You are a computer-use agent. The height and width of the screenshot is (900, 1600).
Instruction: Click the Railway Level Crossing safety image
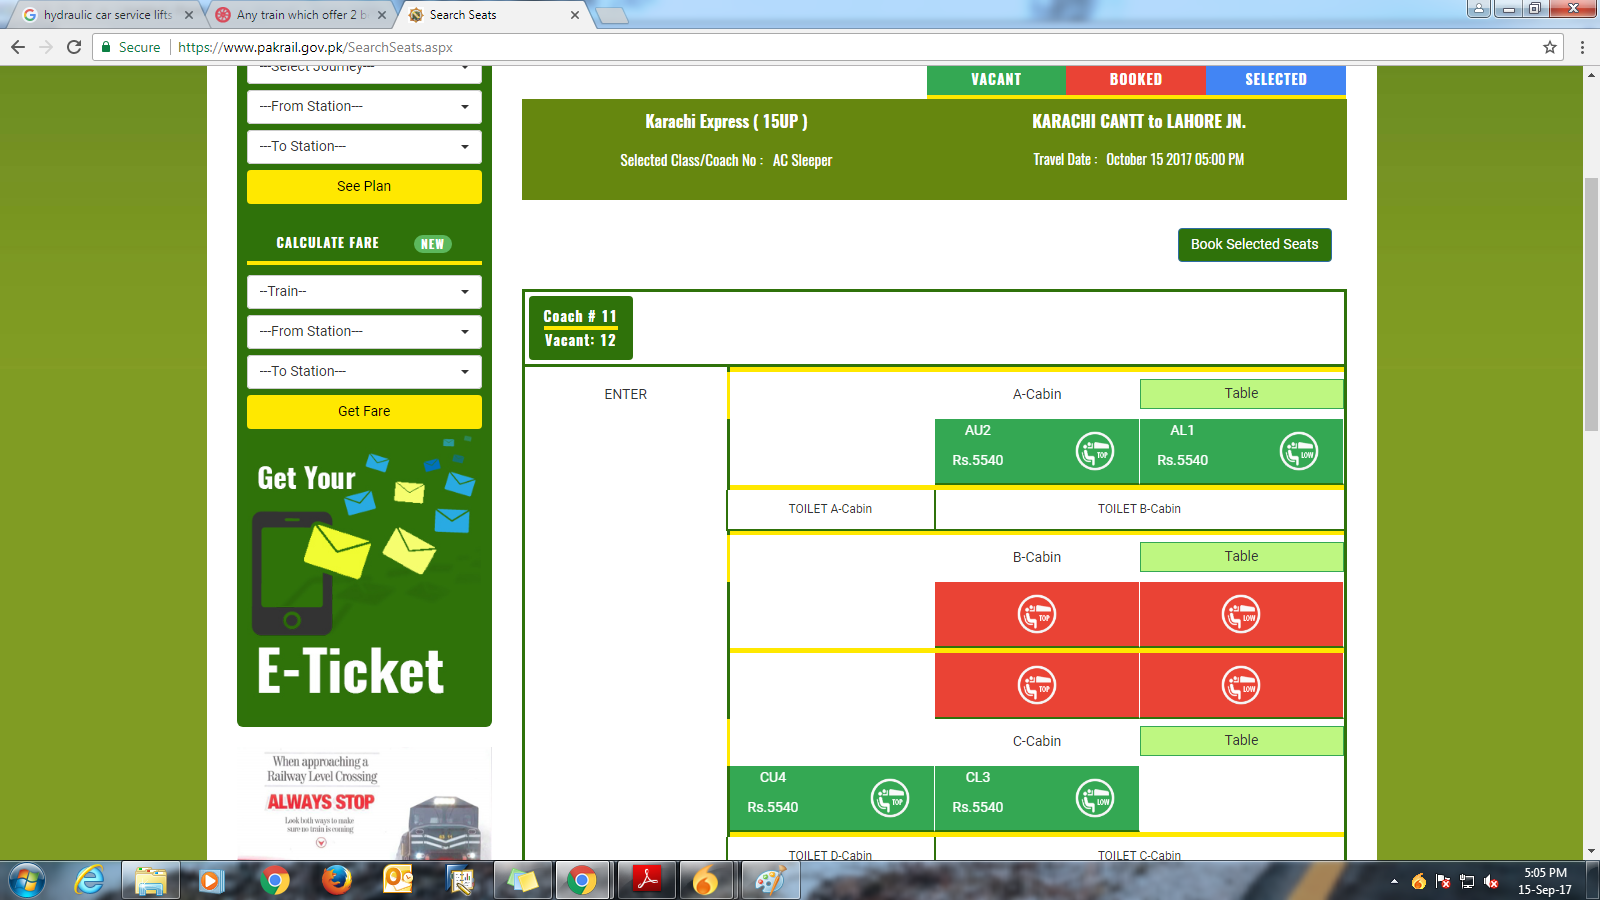364,803
